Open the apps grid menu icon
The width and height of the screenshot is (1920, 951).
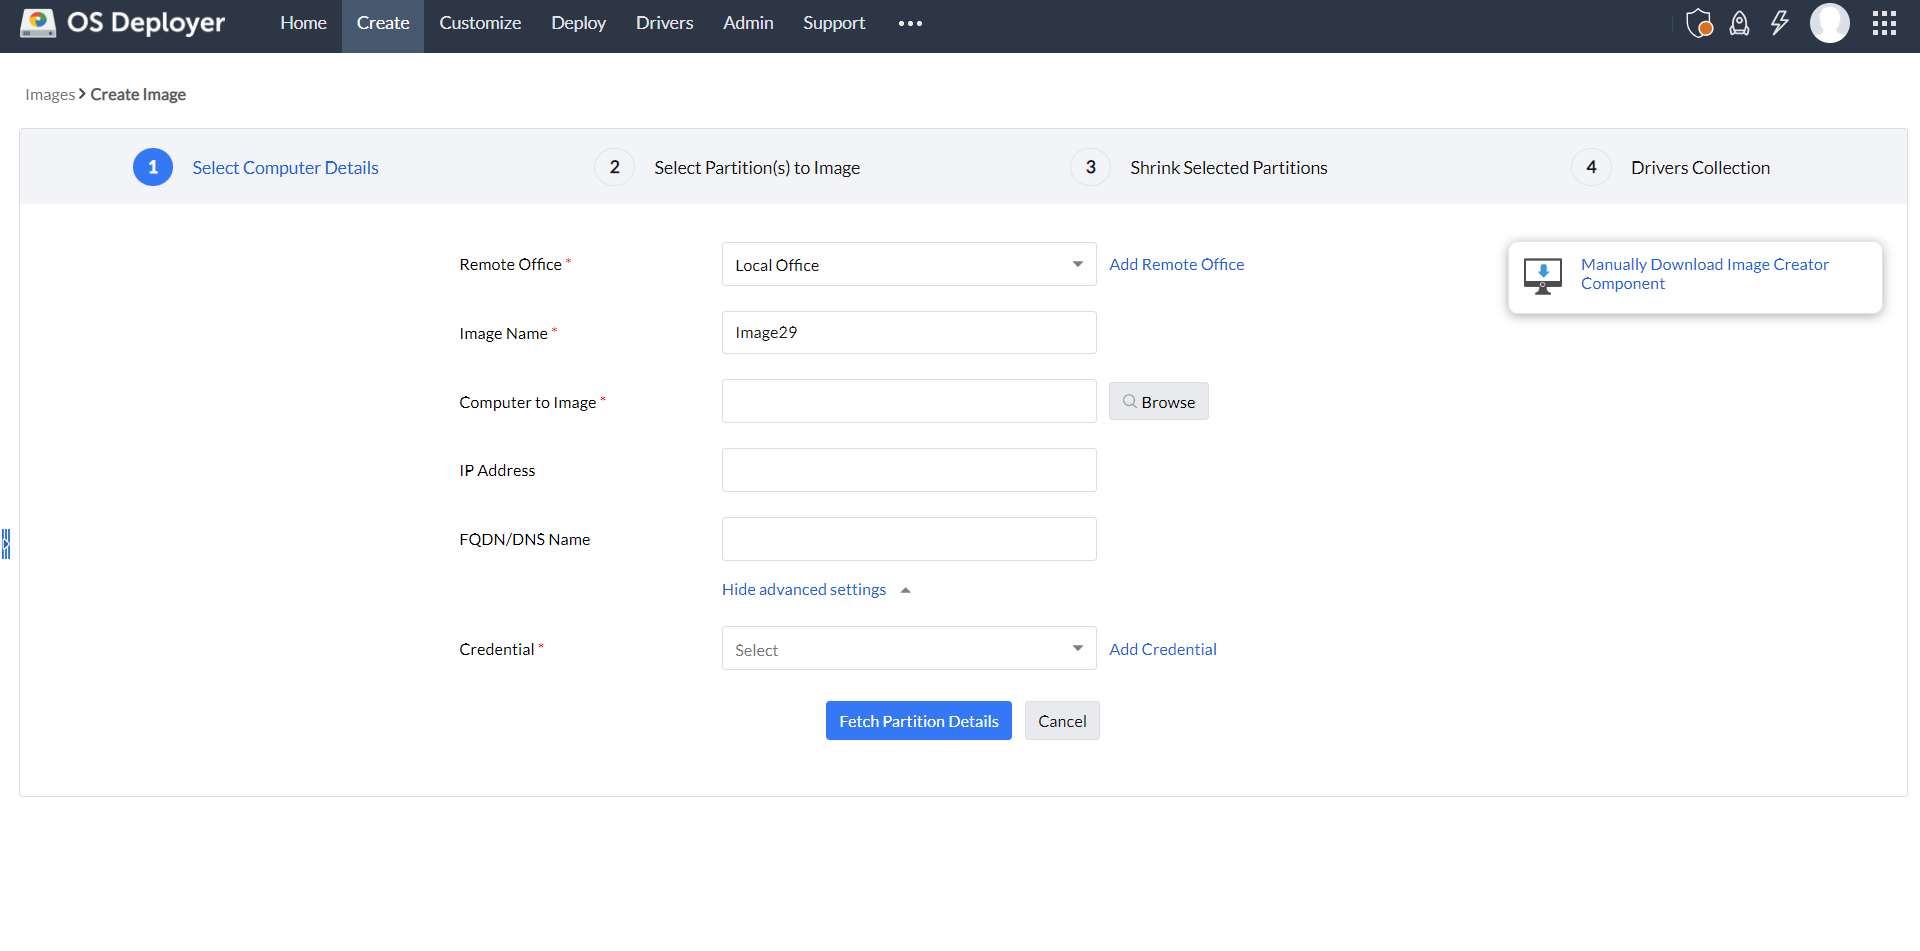click(x=1885, y=23)
